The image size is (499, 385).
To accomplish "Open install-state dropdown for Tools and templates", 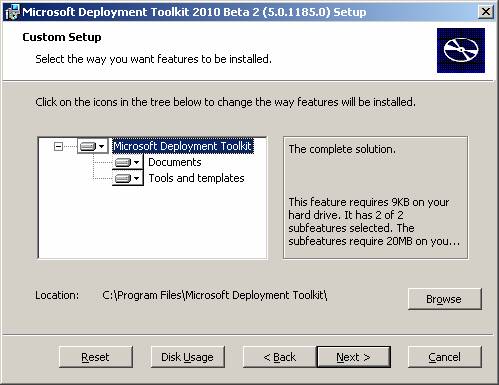I will [128, 178].
